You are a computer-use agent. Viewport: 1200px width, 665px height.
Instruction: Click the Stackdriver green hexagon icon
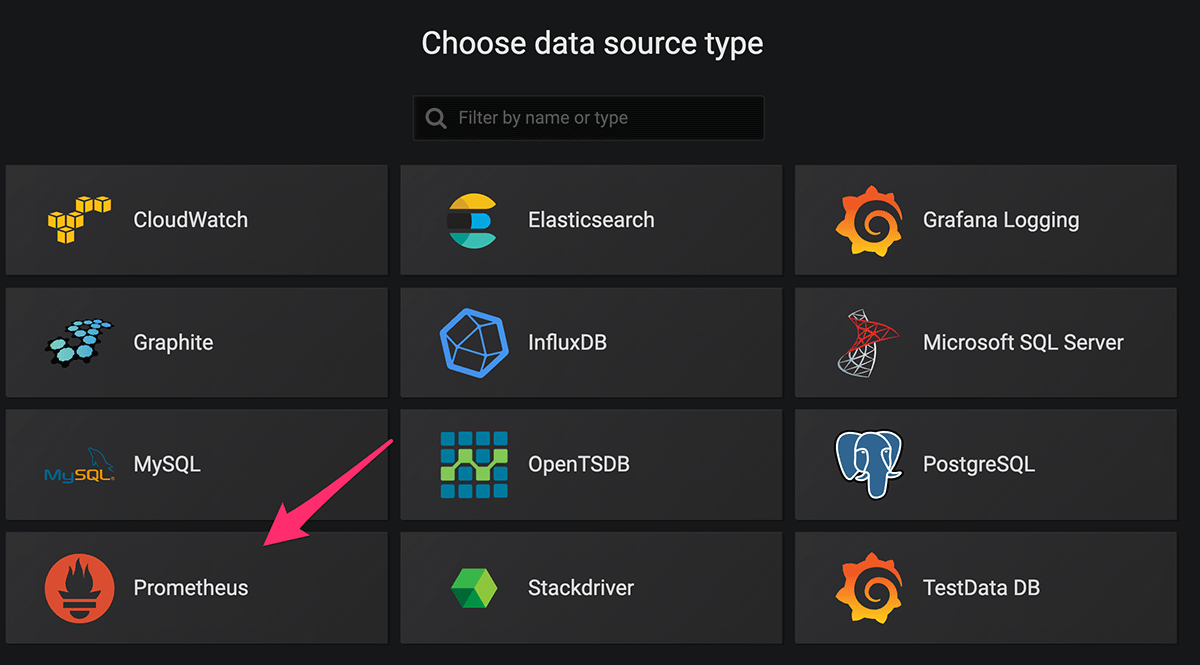(474, 587)
